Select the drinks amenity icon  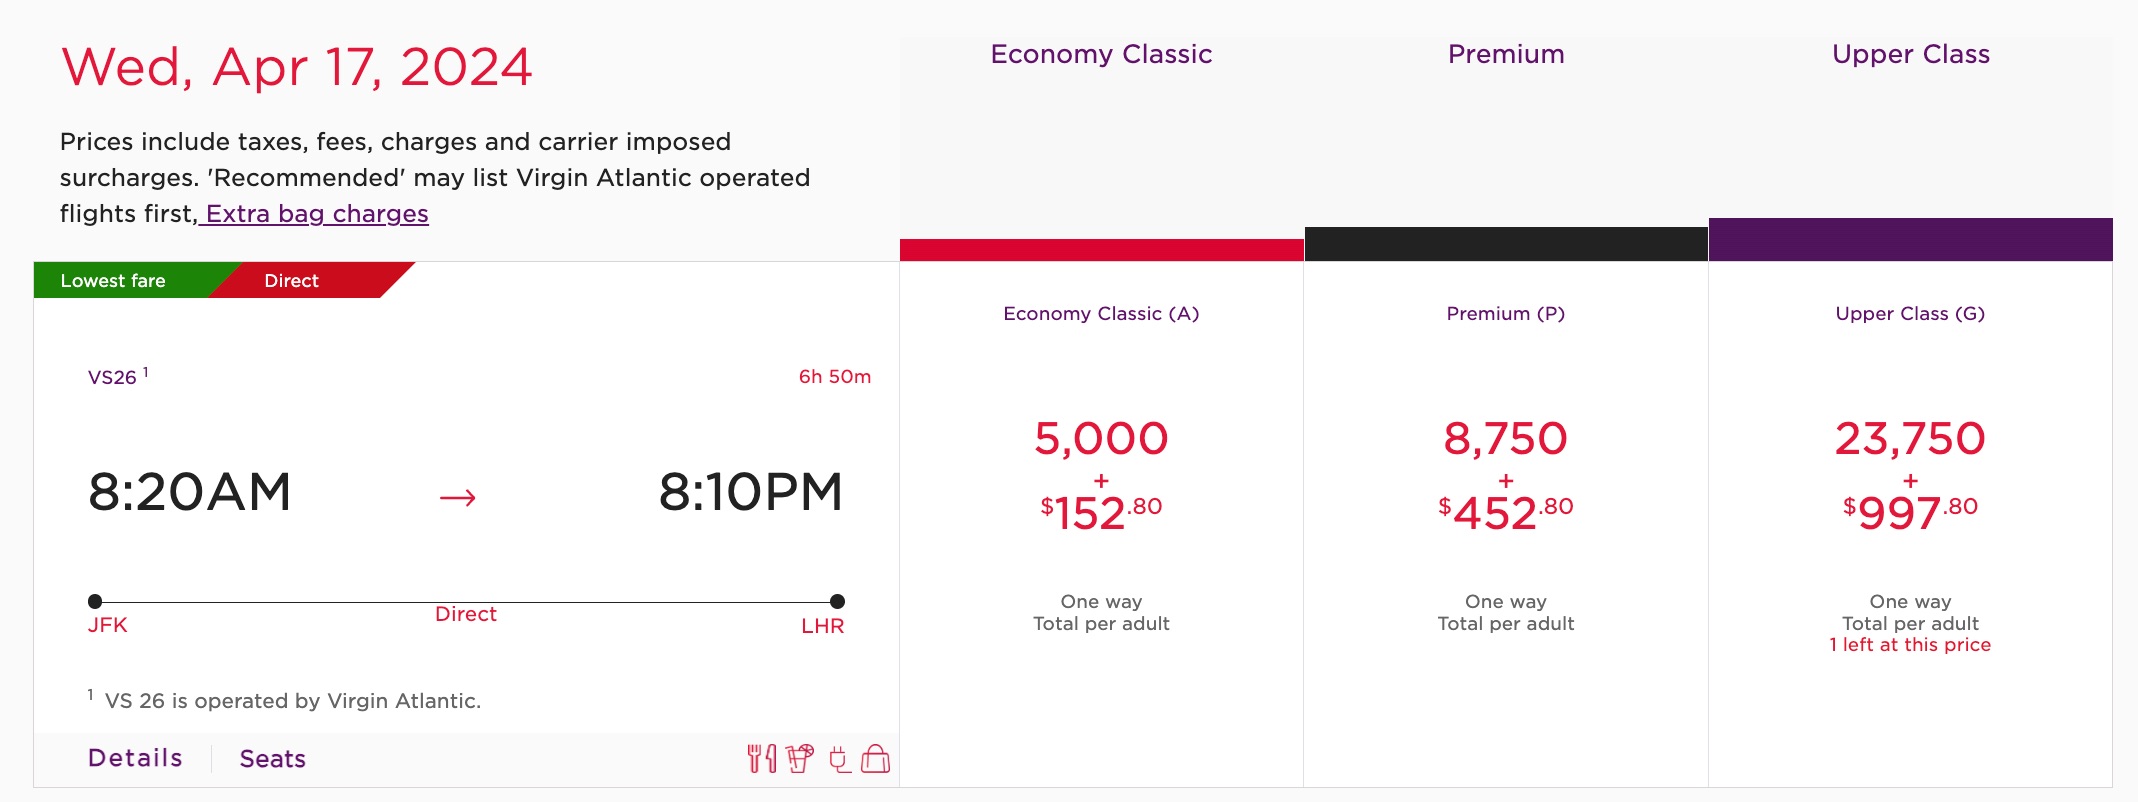[x=800, y=758]
